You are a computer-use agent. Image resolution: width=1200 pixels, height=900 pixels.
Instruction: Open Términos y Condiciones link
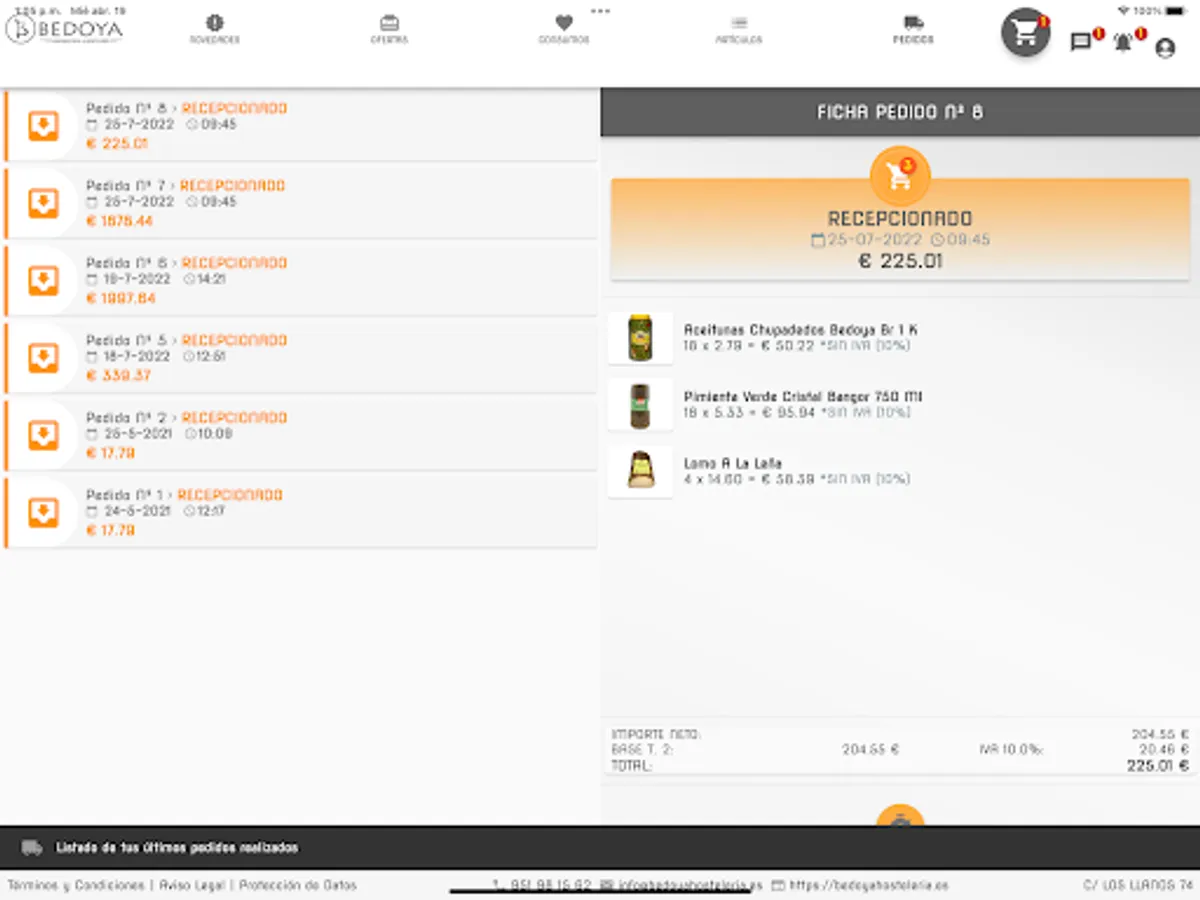click(77, 885)
